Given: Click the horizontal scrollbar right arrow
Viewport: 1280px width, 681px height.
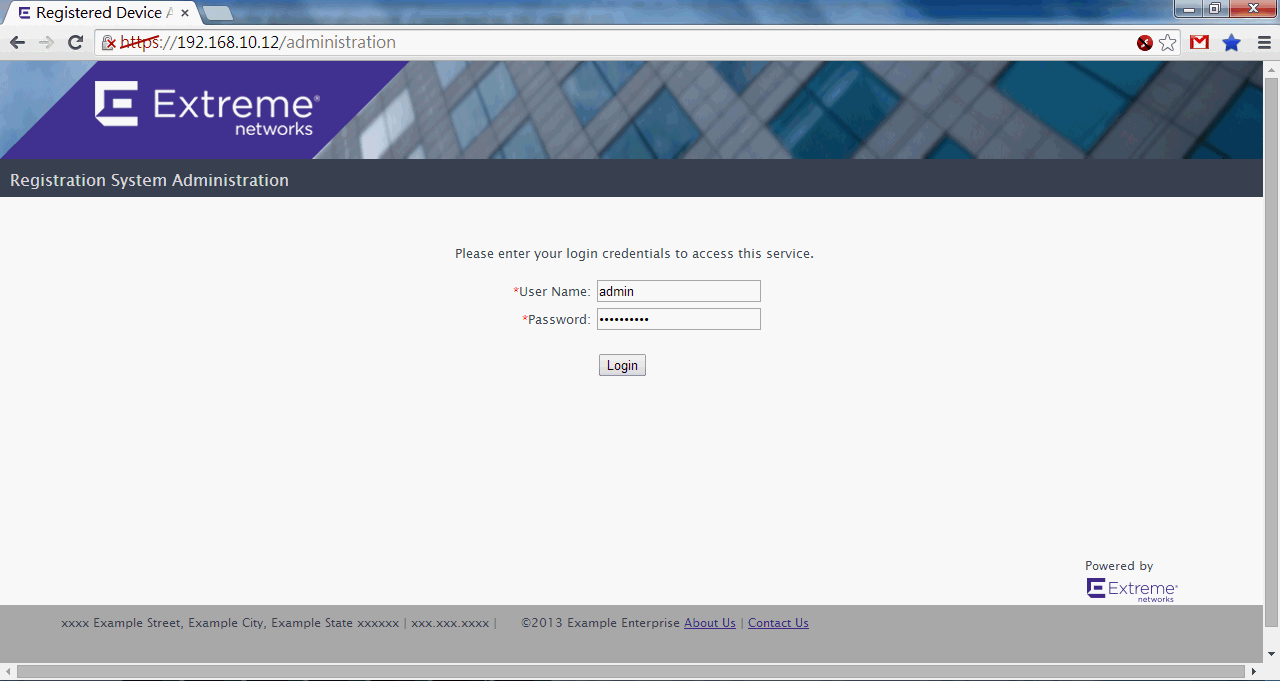Looking at the screenshot, I should pos(1254,671).
